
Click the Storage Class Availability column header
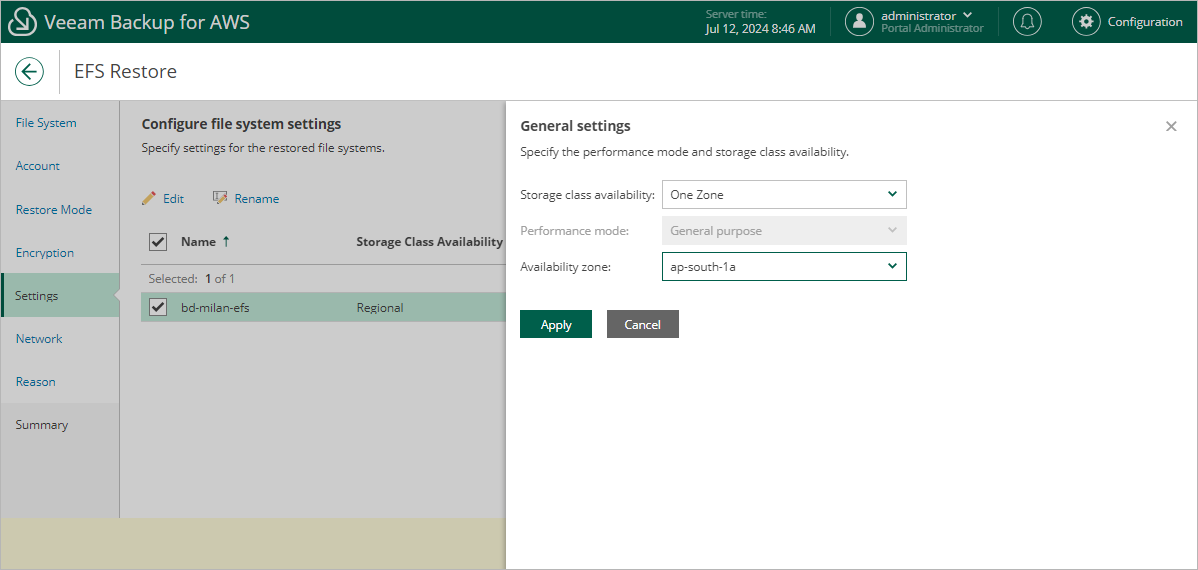tap(429, 241)
